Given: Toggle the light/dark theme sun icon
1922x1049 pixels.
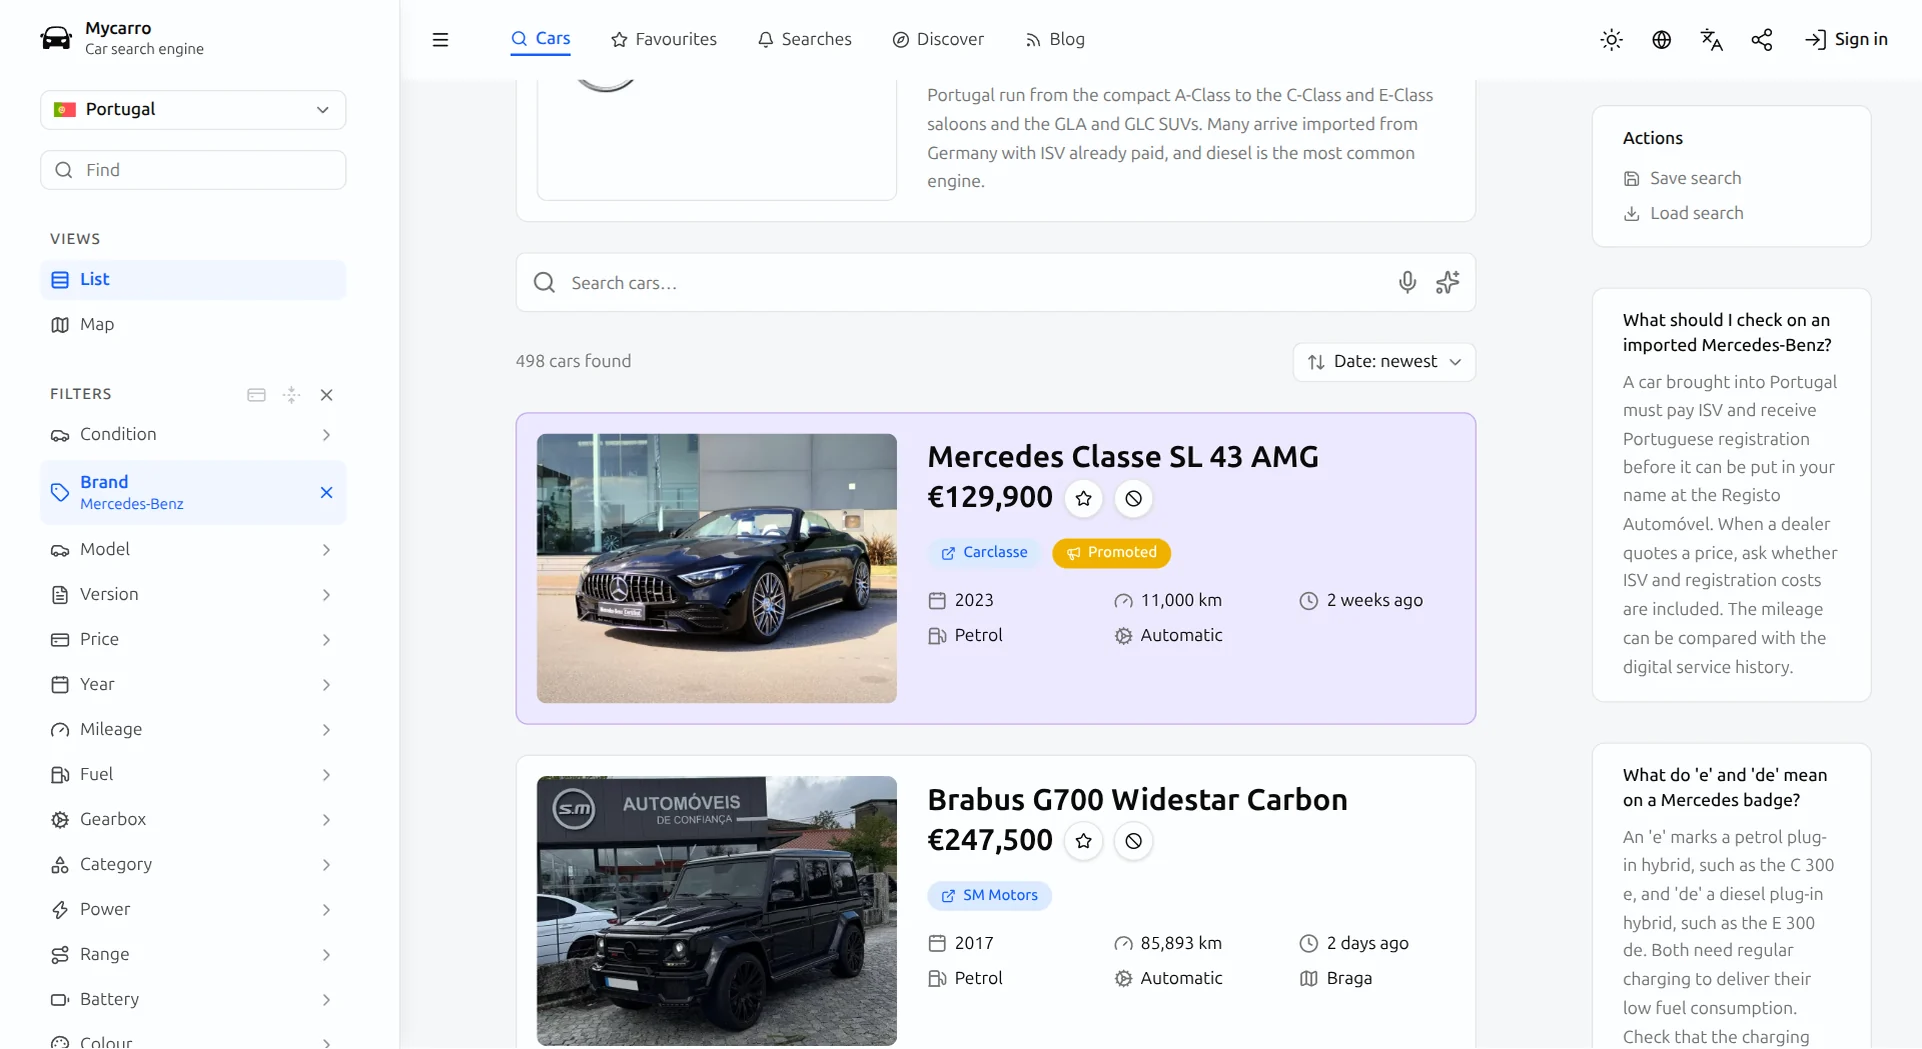Looking at the screenshot, I should [1611, 40].
